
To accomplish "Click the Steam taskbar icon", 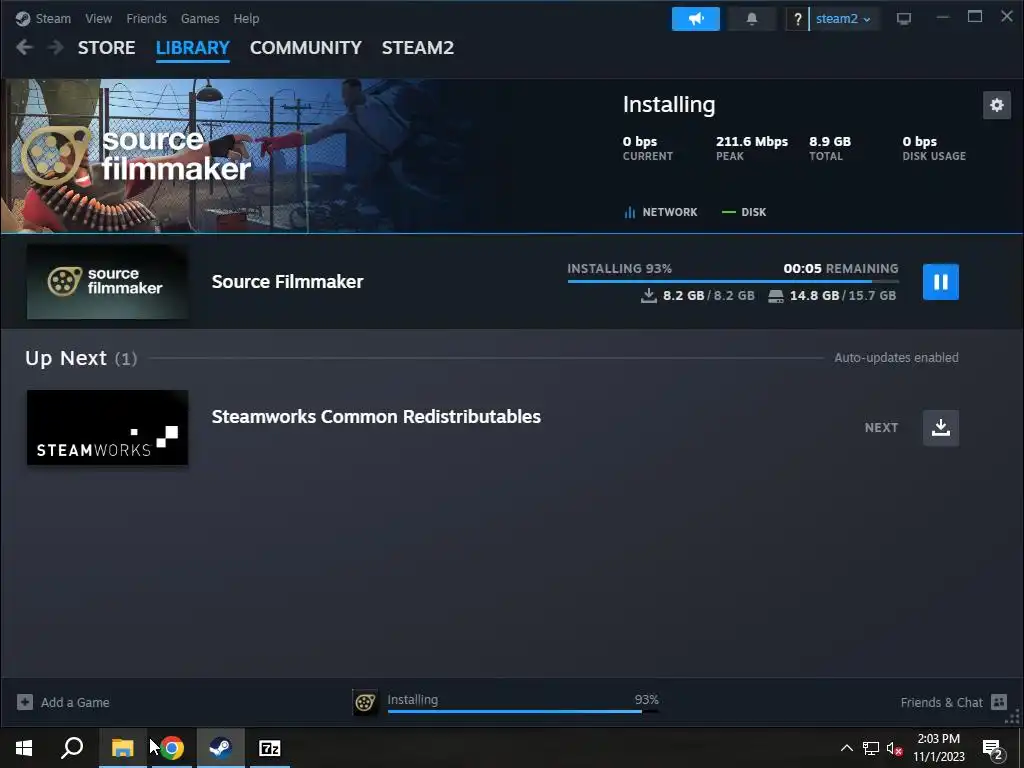I will click(221, 748).
